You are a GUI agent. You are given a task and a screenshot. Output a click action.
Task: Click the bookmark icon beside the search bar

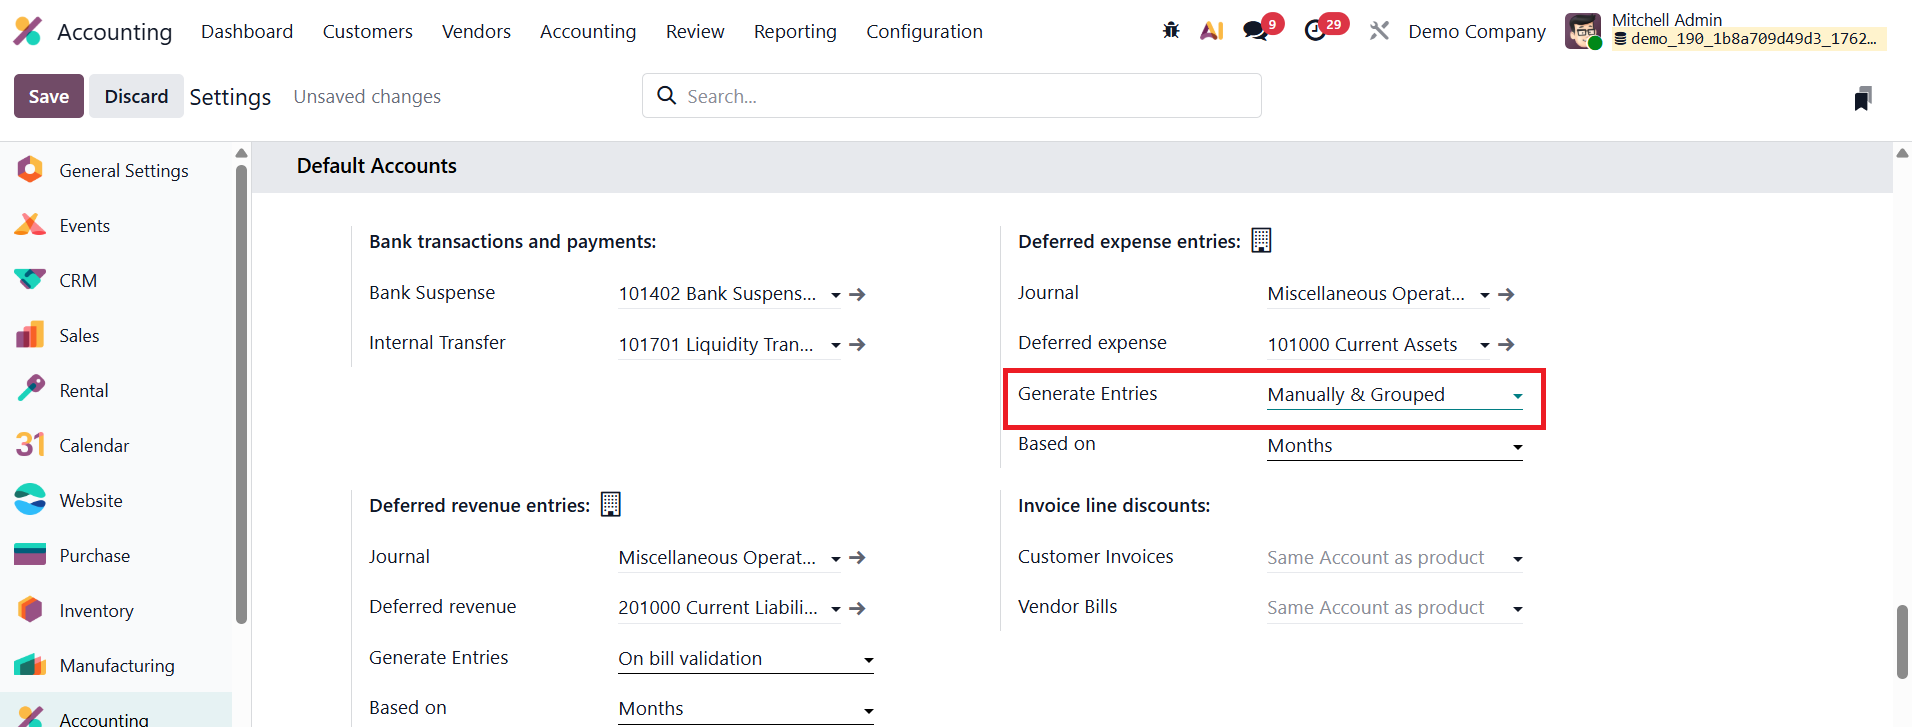(x=1862, y=98)
